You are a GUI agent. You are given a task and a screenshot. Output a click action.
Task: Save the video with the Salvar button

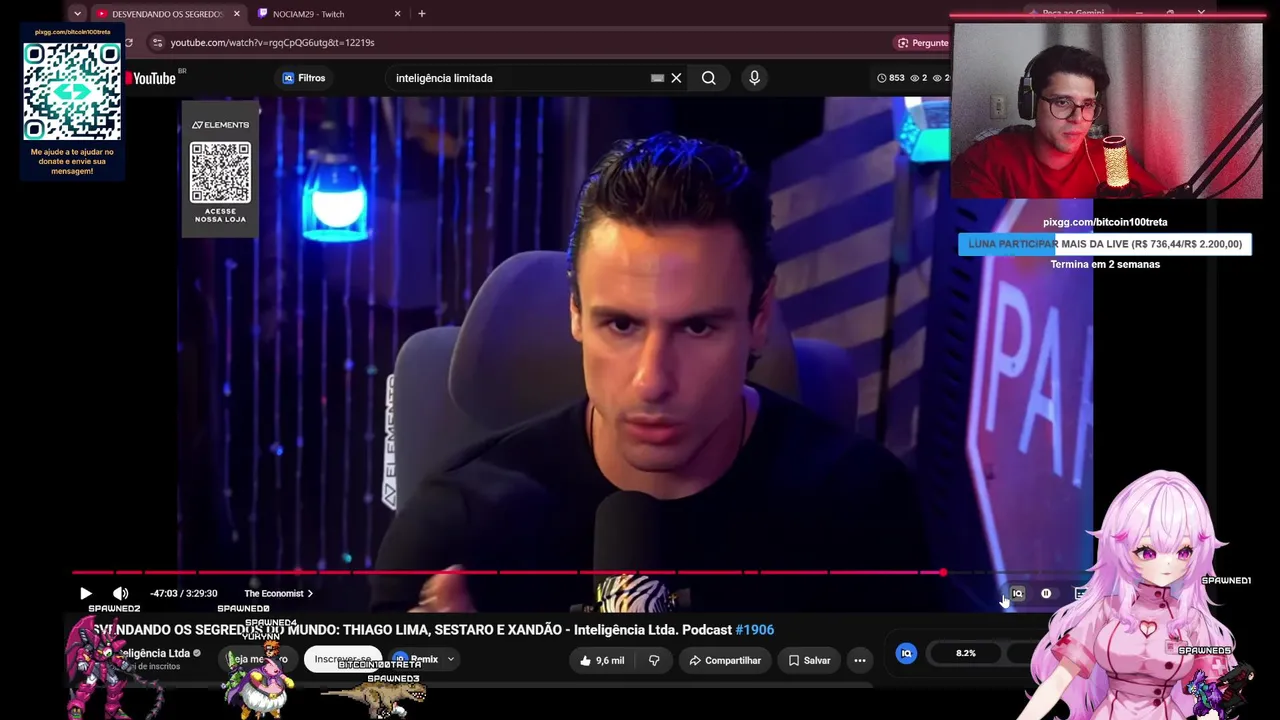pyautogui.click(x=809, y=660)
